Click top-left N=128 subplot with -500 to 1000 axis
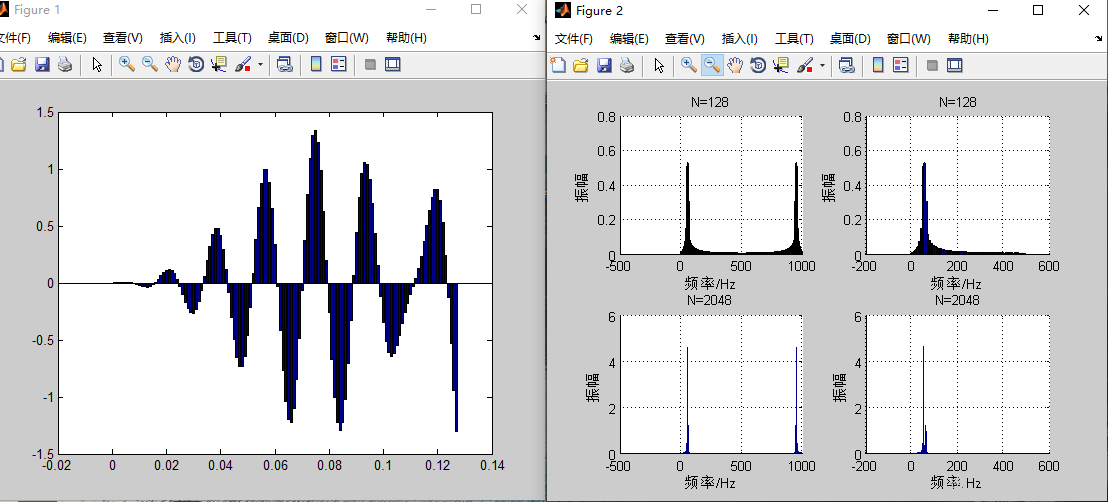The width and height of the screenshot is (1108, 502). click(711, 185)
